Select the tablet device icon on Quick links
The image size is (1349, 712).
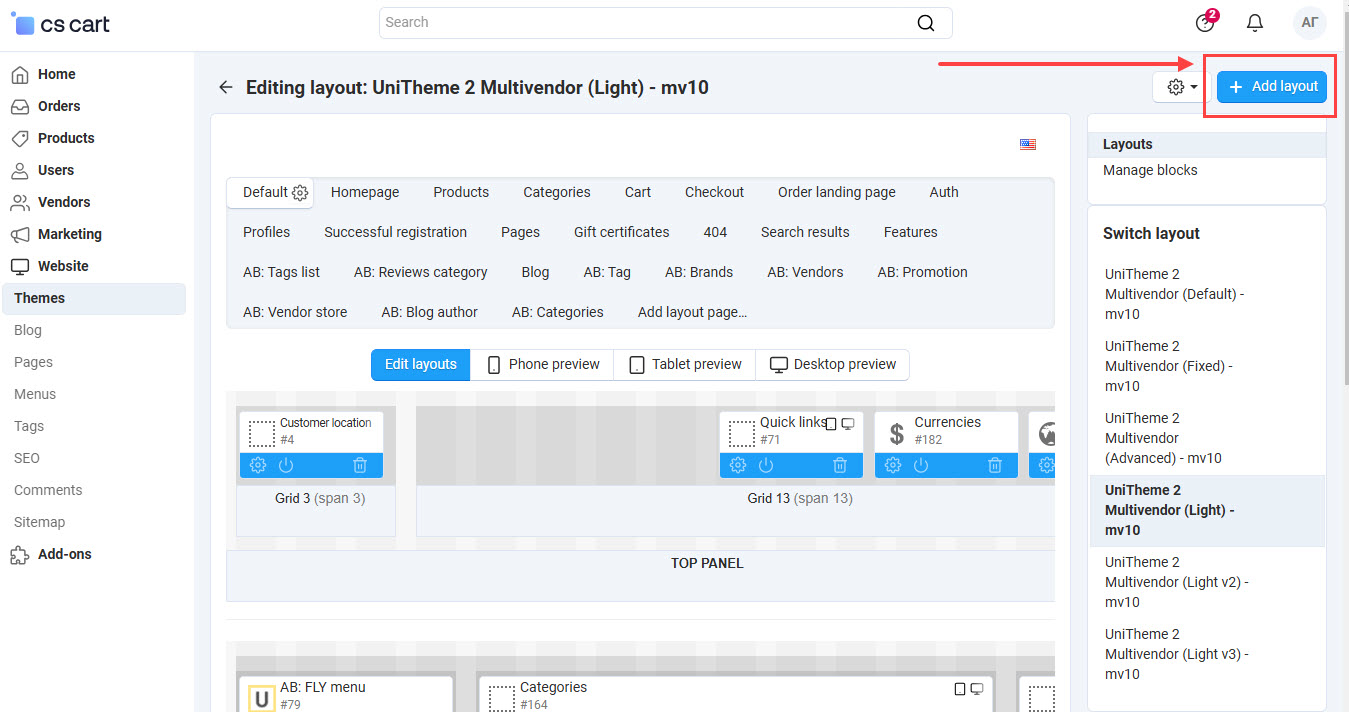click(x=831, y=424)
